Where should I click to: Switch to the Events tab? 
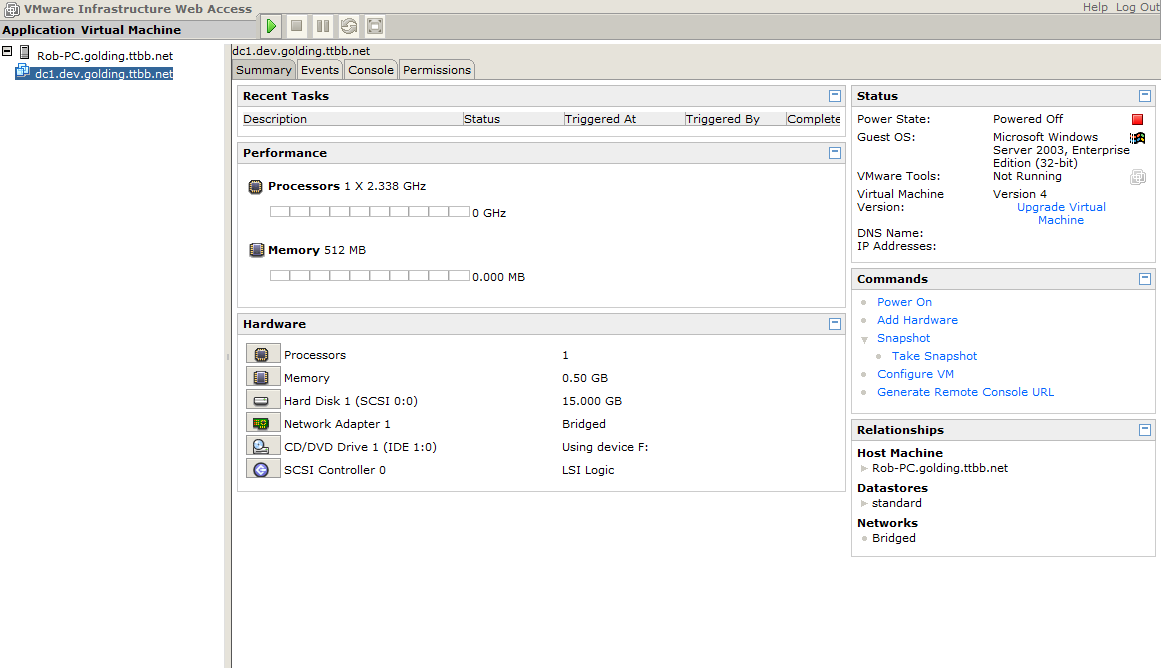click(320, 70)
